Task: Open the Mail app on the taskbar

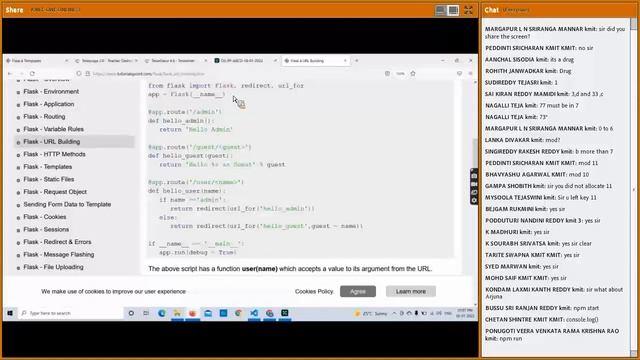Action: (208, 313)
